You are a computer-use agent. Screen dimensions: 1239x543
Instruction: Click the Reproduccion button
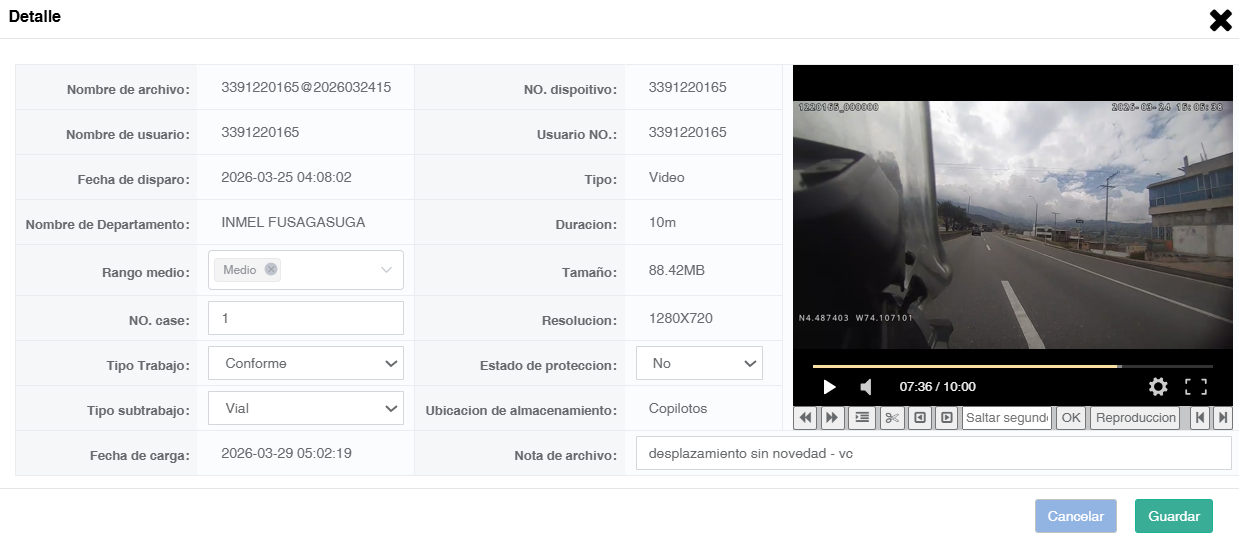[x=1135, y=417]
